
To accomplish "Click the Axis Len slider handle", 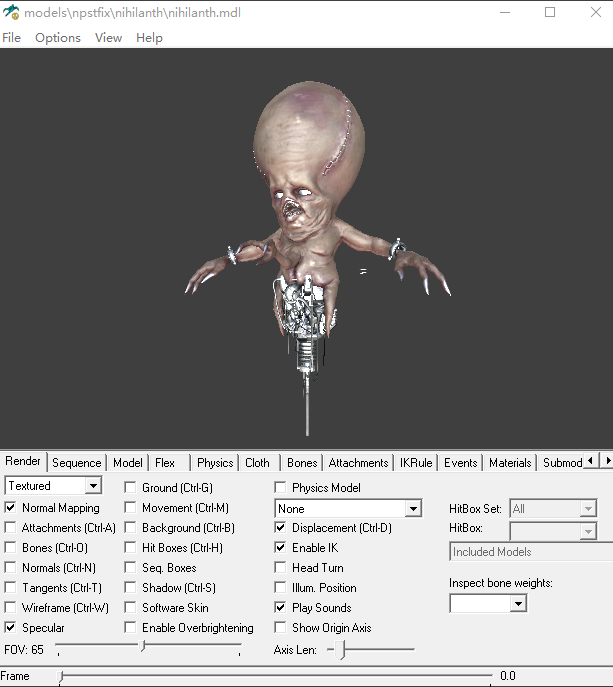I will coord(341,650).
